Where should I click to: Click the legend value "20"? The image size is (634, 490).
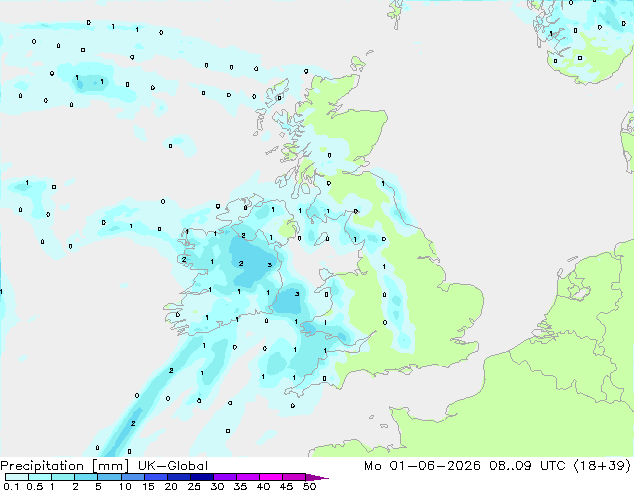[171, 486]
